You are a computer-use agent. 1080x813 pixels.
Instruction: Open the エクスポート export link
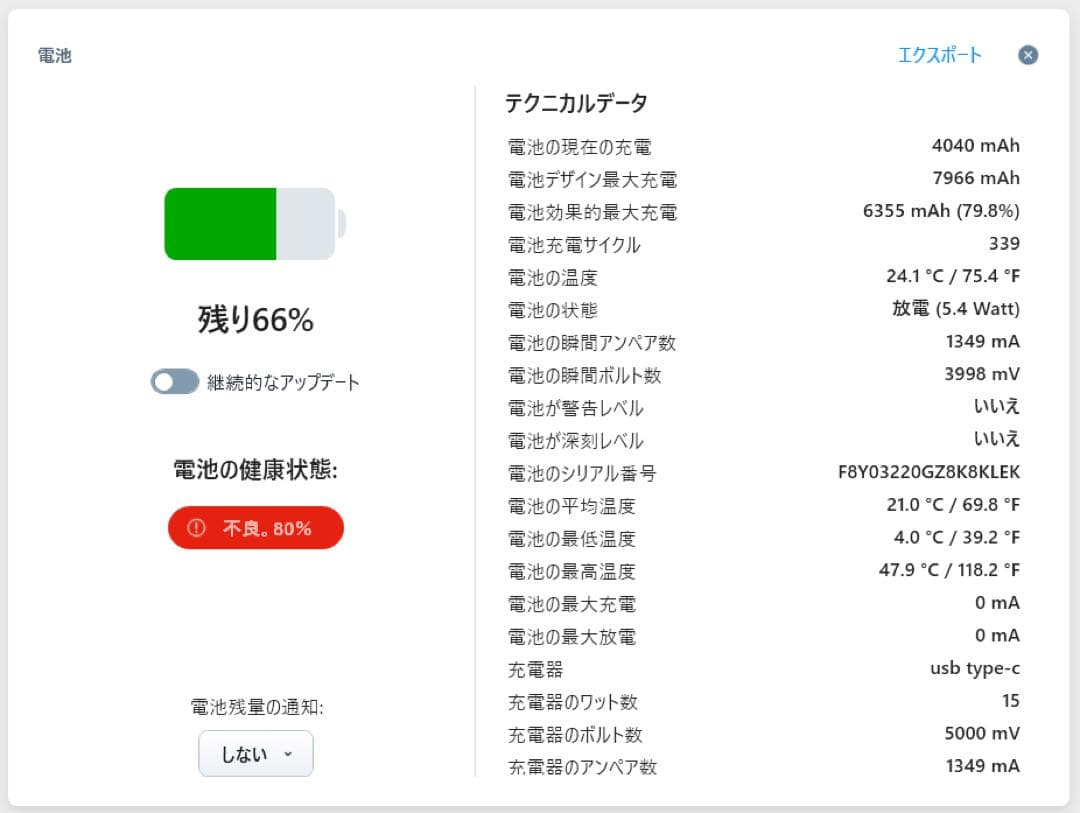tap(940, 57)
